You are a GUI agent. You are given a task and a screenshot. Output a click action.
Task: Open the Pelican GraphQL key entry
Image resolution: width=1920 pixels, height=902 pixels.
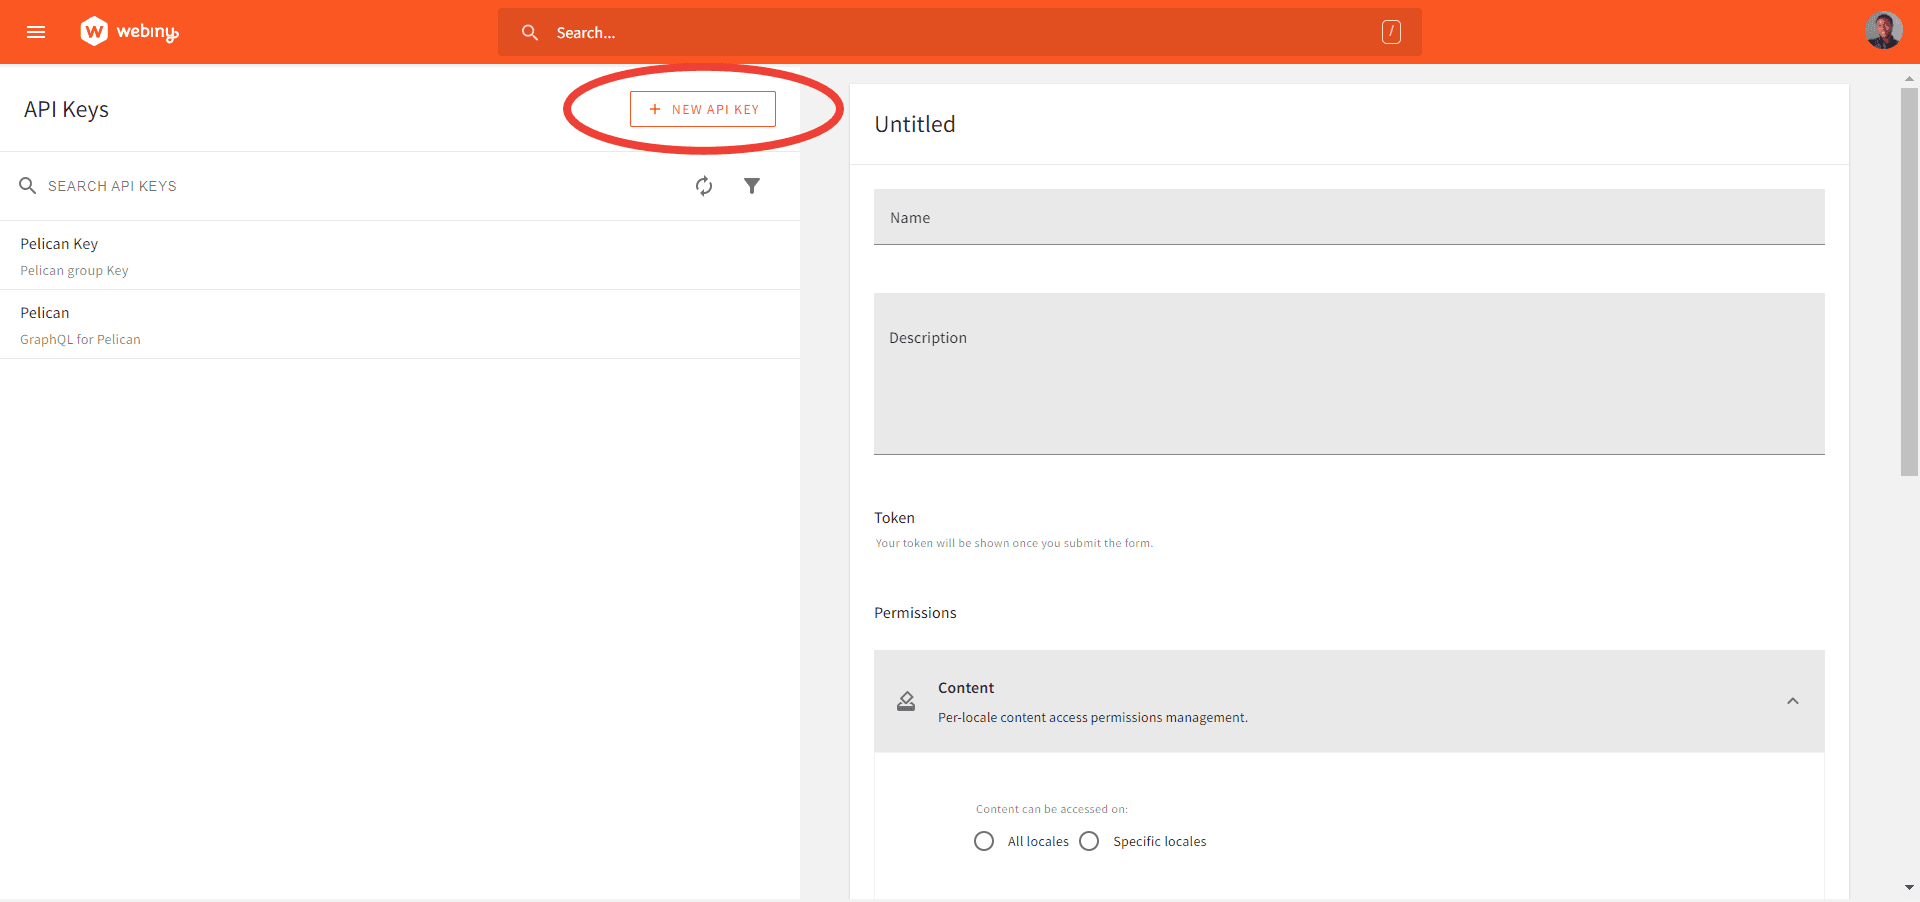click(x=400, y=324)
